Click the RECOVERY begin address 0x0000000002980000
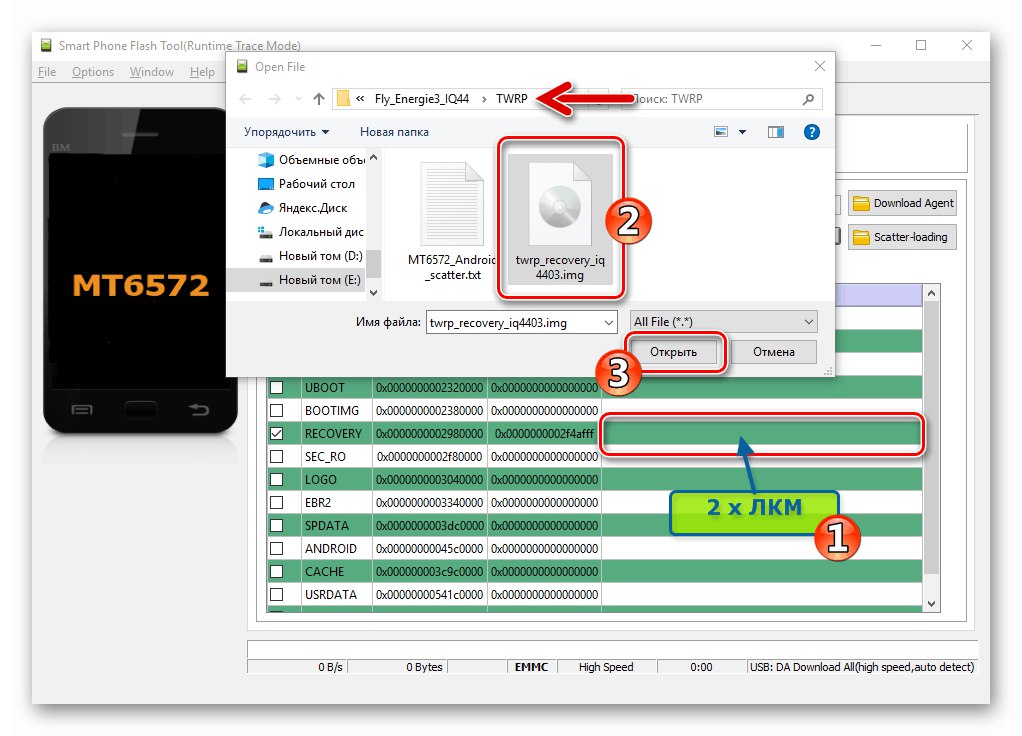The width and height of the screenshot is (1022, 736). pyautogui.click(x=430, y=434)
